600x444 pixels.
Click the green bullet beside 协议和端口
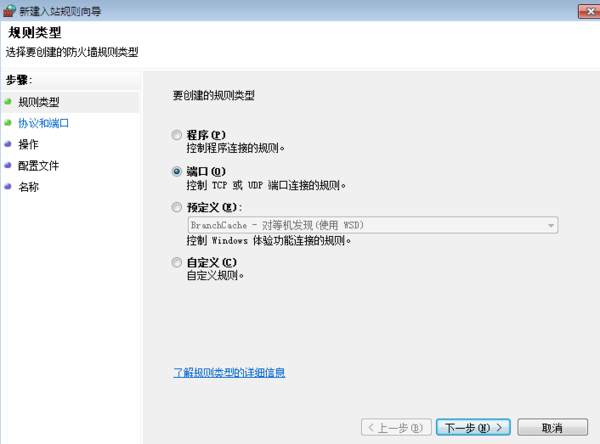coord(8,123)
